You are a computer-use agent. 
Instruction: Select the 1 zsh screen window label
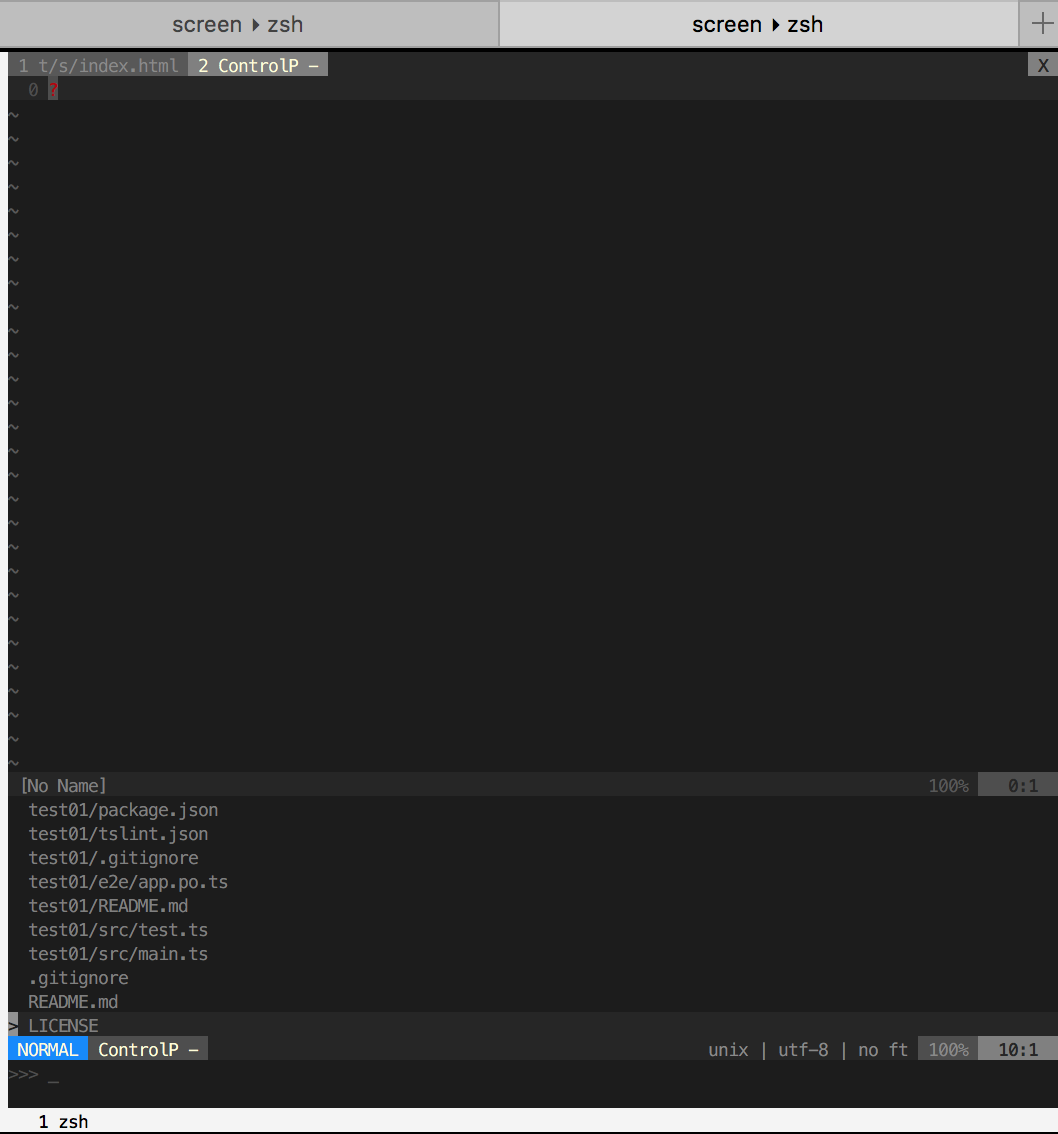tap(64, 1121)
